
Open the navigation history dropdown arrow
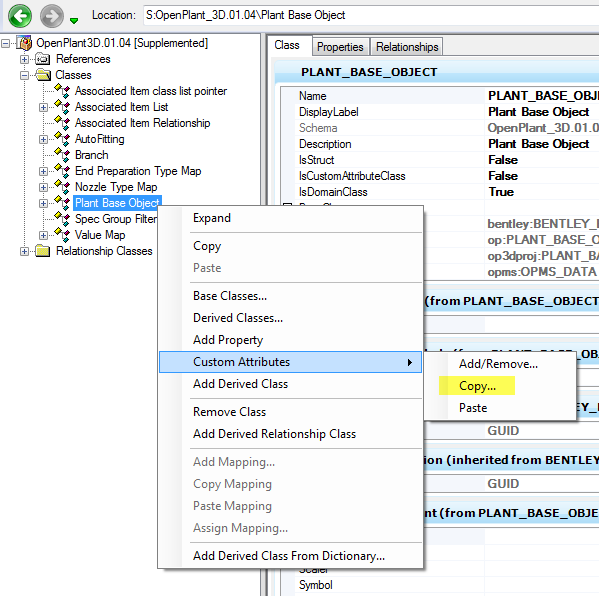pos(74,21)
